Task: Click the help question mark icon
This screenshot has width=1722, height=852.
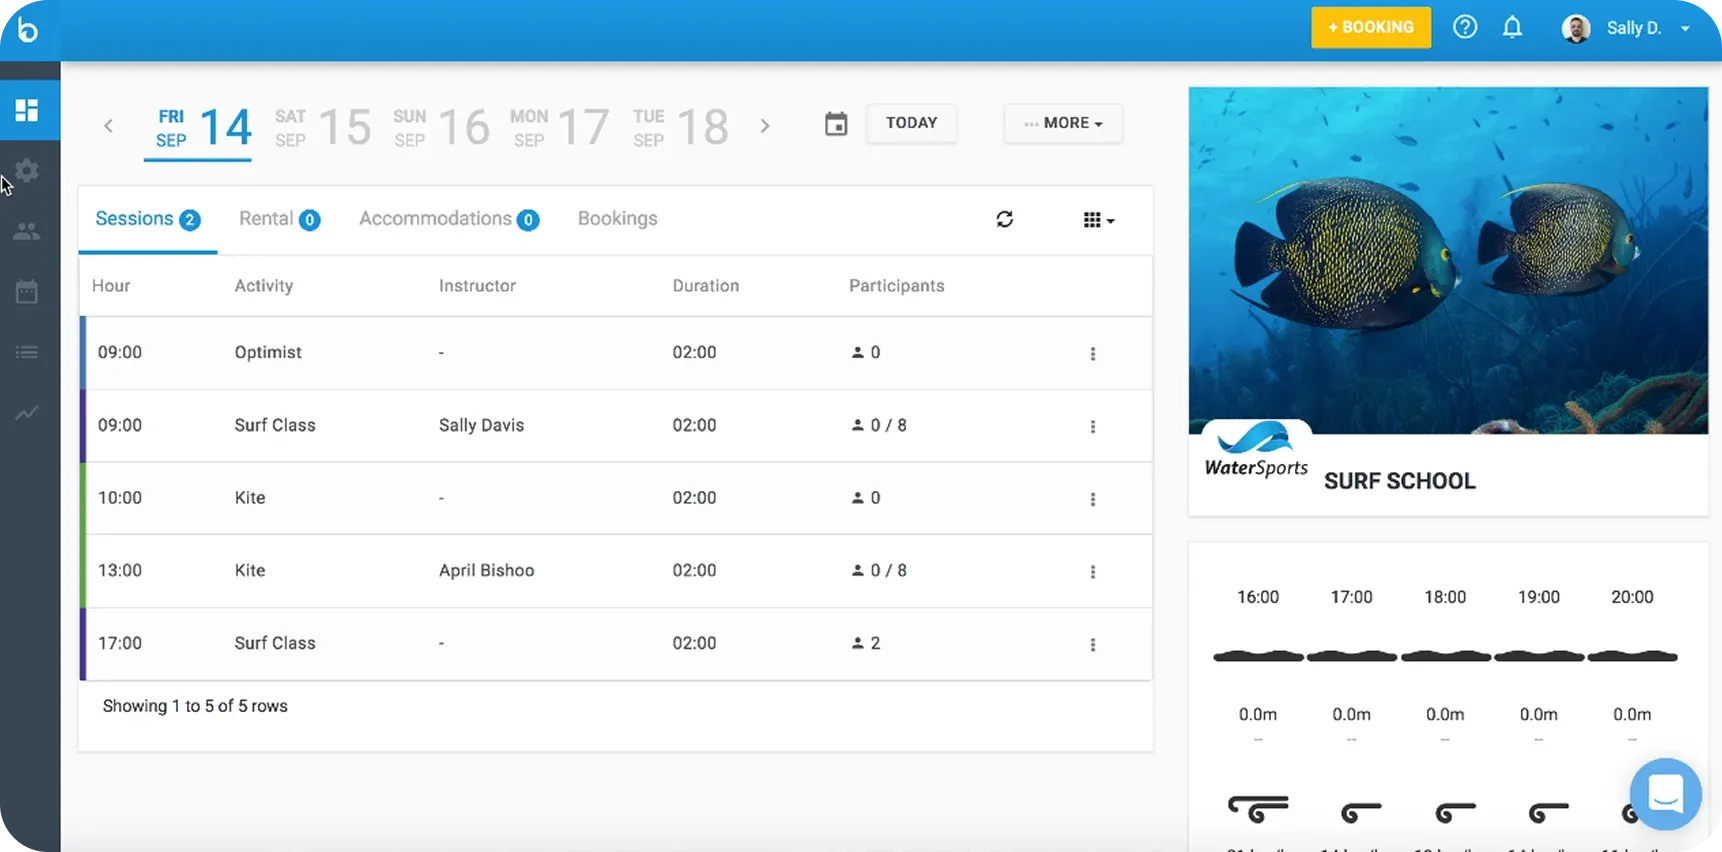Action: click(1465, 28)
